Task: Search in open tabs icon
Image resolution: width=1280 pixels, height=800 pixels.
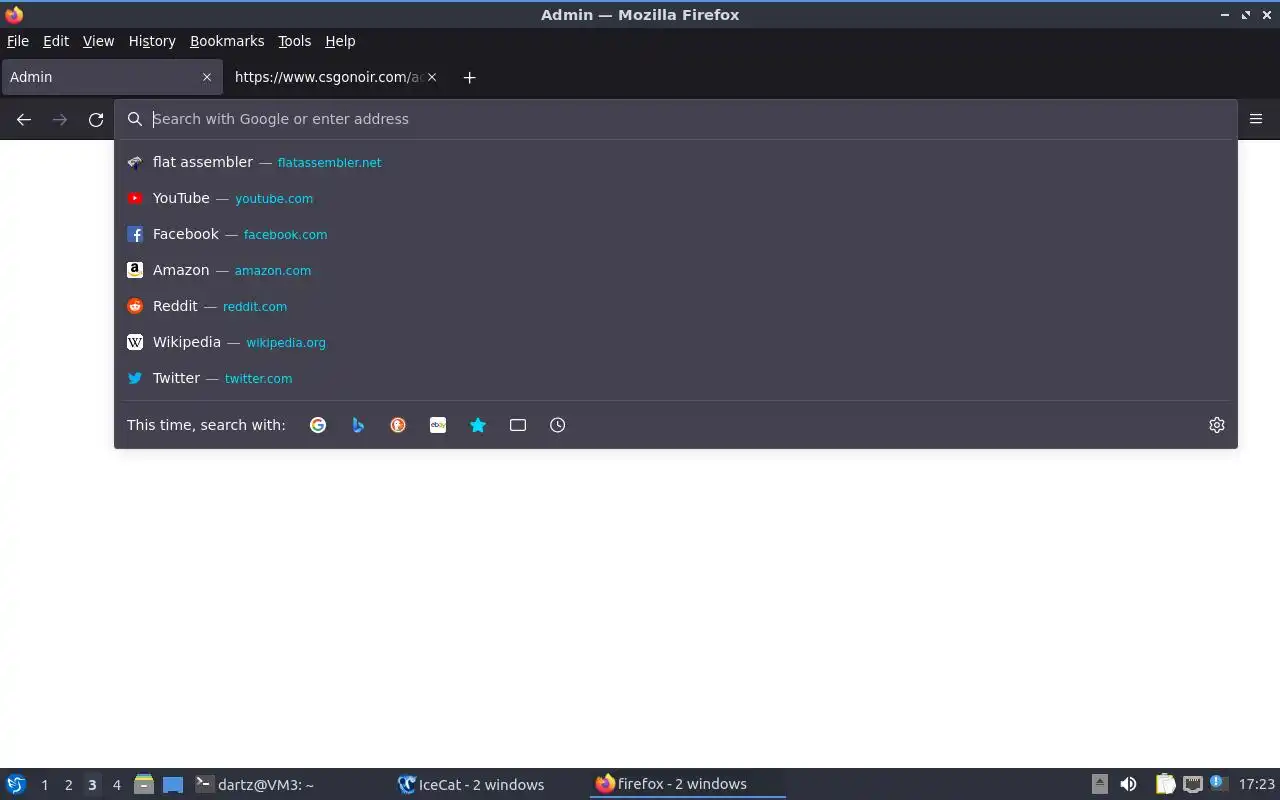Action: click(518, 425)
